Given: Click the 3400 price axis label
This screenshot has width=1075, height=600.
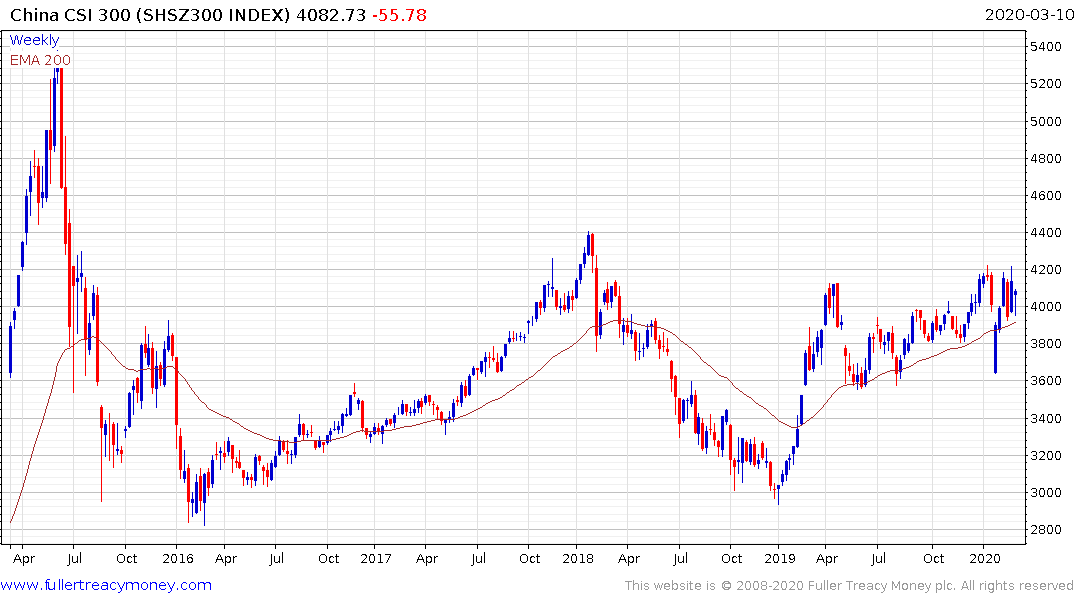Looking at the screenshot, I should [1046, 418].
